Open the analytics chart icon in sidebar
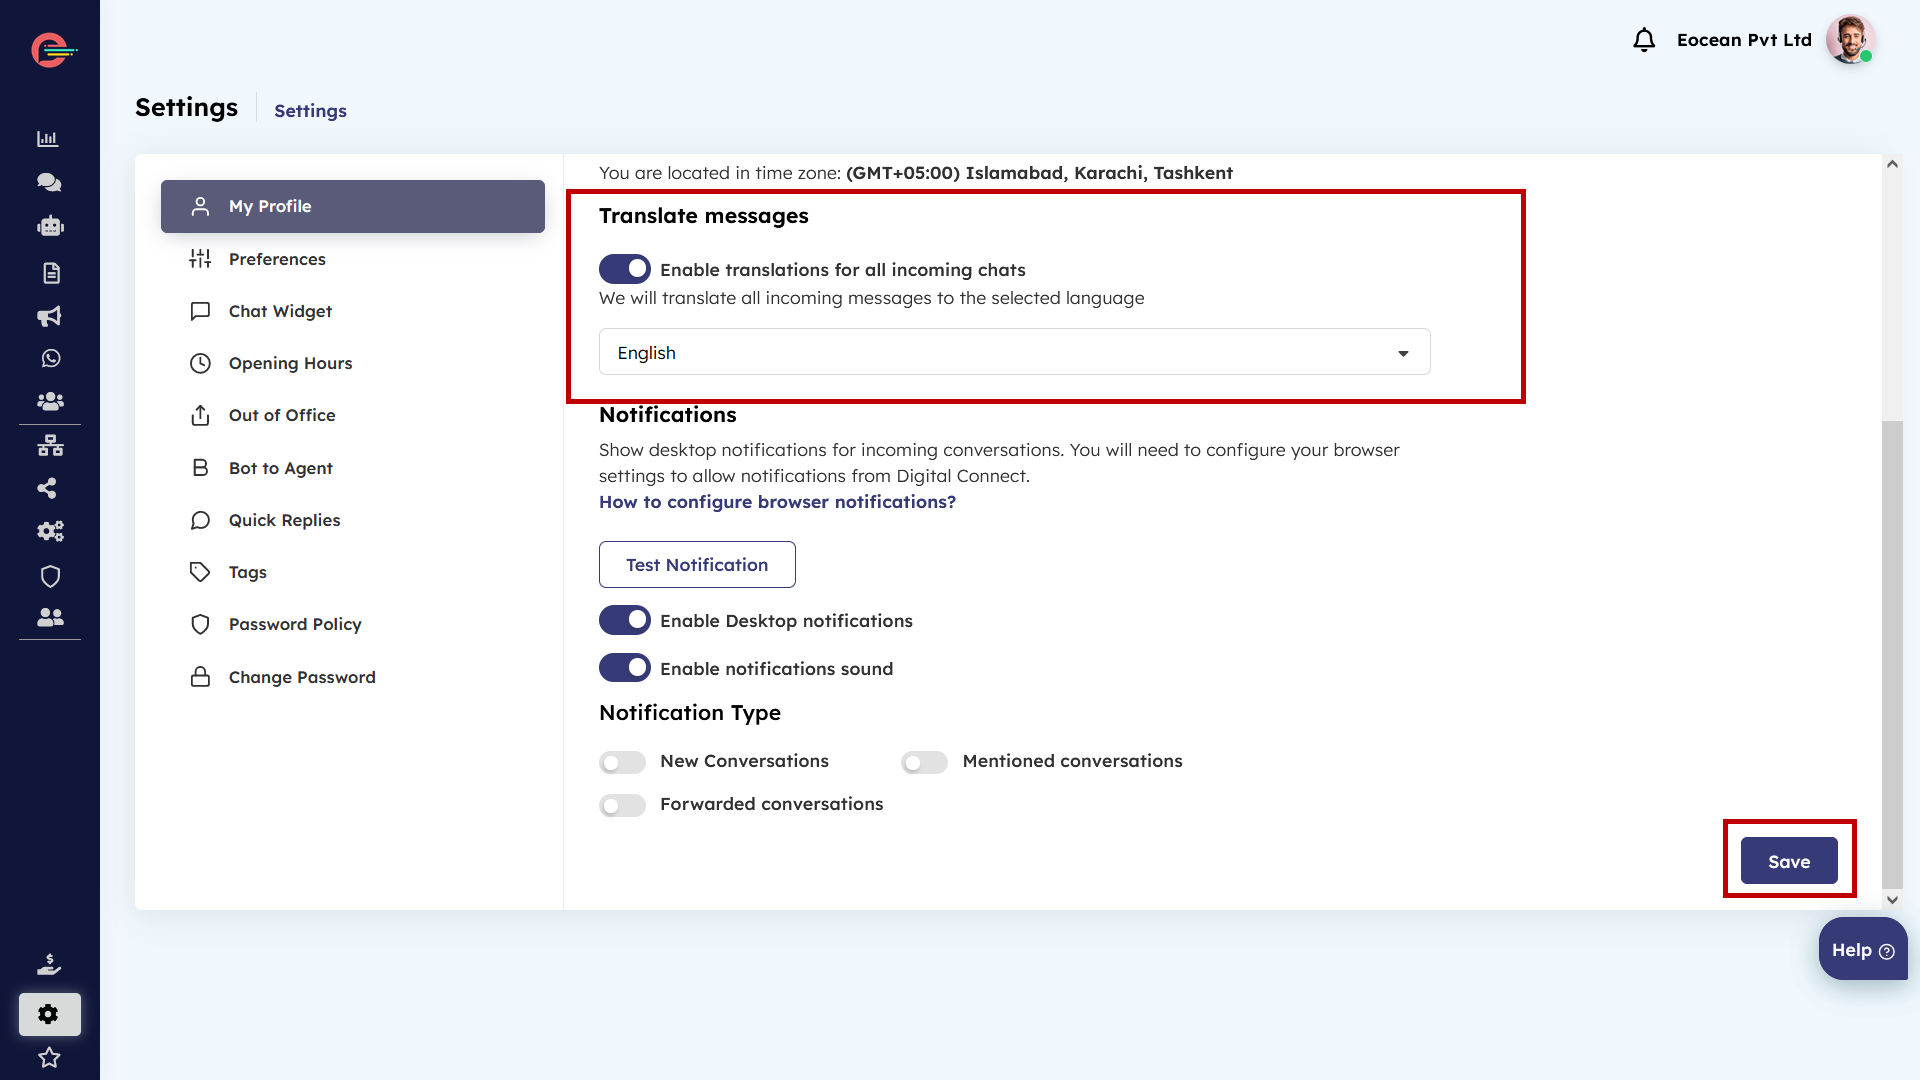 click(48, 139)
